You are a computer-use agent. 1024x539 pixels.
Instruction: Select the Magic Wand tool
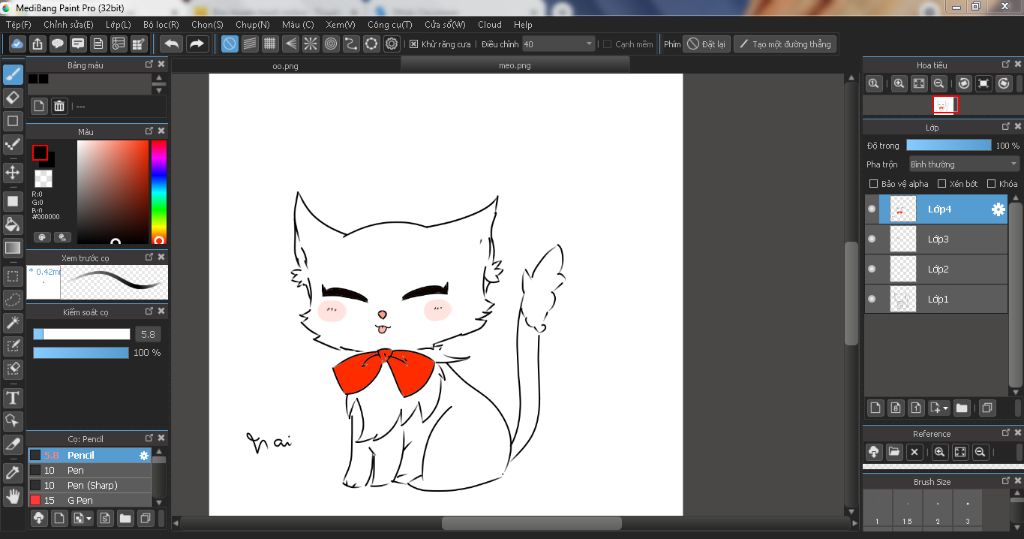[13, 323]
